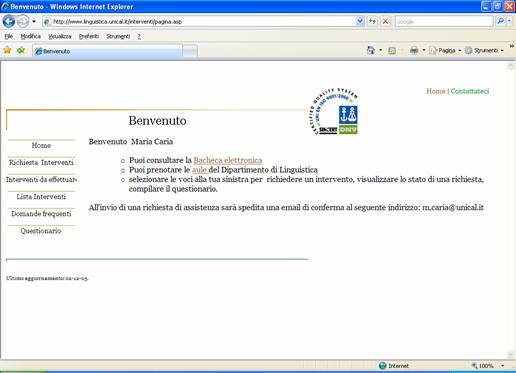Open the File menu
This screenshot has height=373, width=516.
click(9, 36)
